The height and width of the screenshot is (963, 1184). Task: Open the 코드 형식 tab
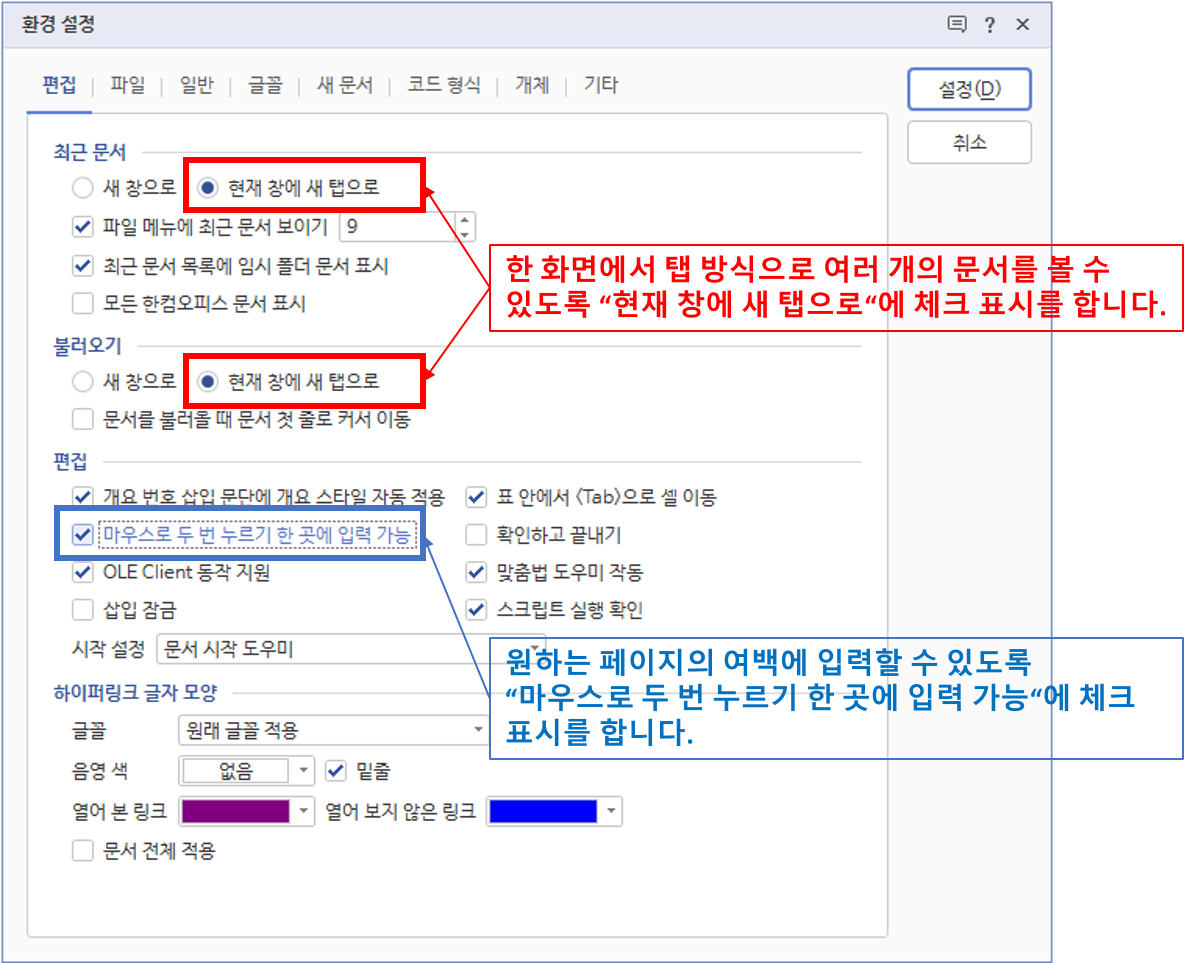pos(444,86)
